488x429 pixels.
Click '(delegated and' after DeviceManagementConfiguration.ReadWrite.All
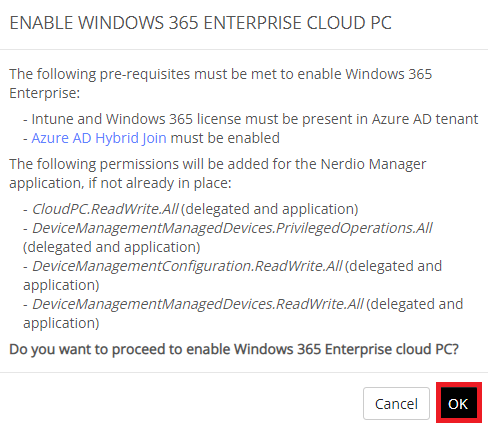[x=393, y=266]
